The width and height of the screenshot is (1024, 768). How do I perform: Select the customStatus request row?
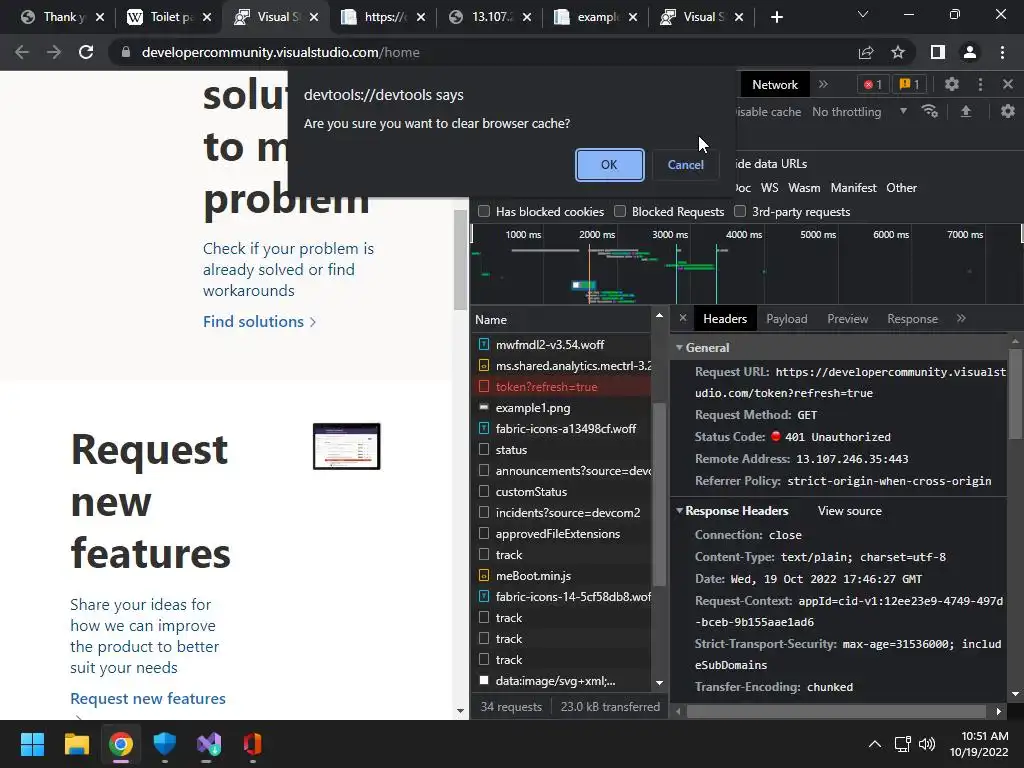point(562,491)
